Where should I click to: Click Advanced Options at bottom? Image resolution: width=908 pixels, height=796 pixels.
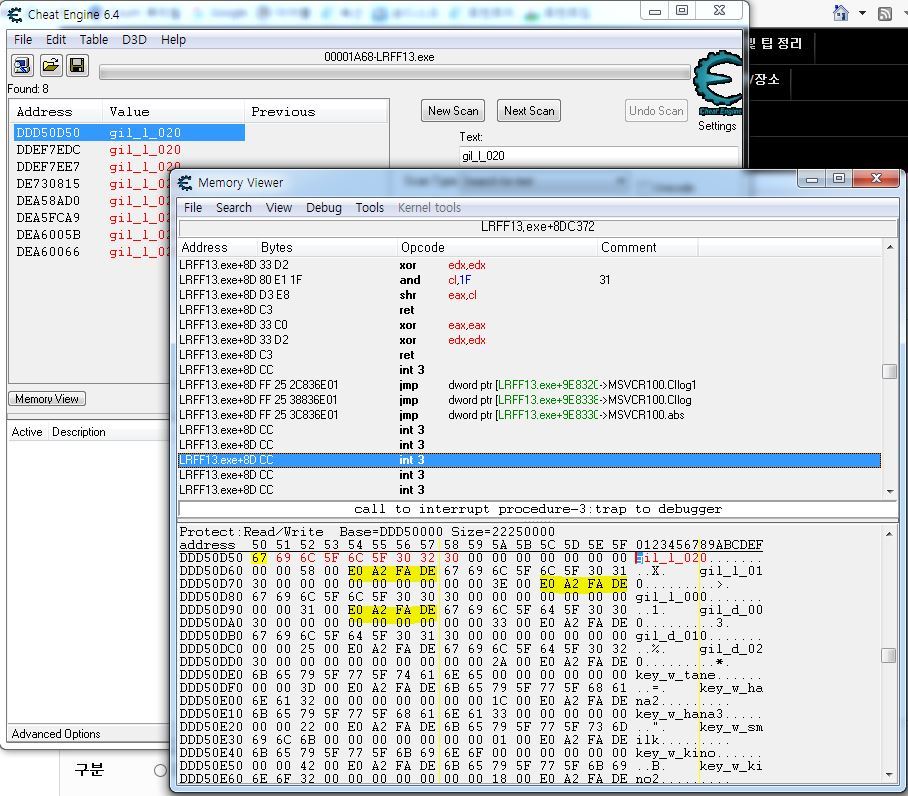pos(56,733)
